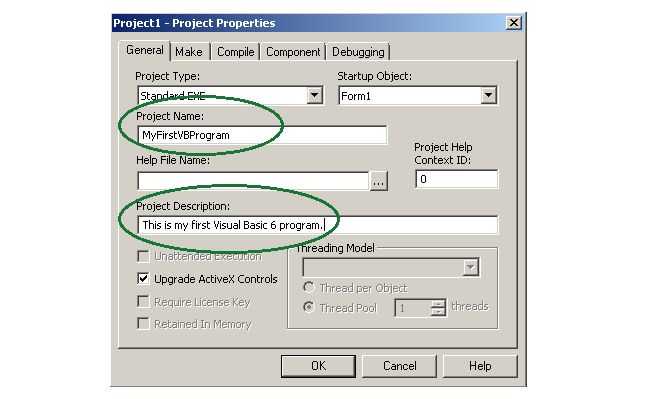Select the Thread Pool radio button

coord(308,307)
